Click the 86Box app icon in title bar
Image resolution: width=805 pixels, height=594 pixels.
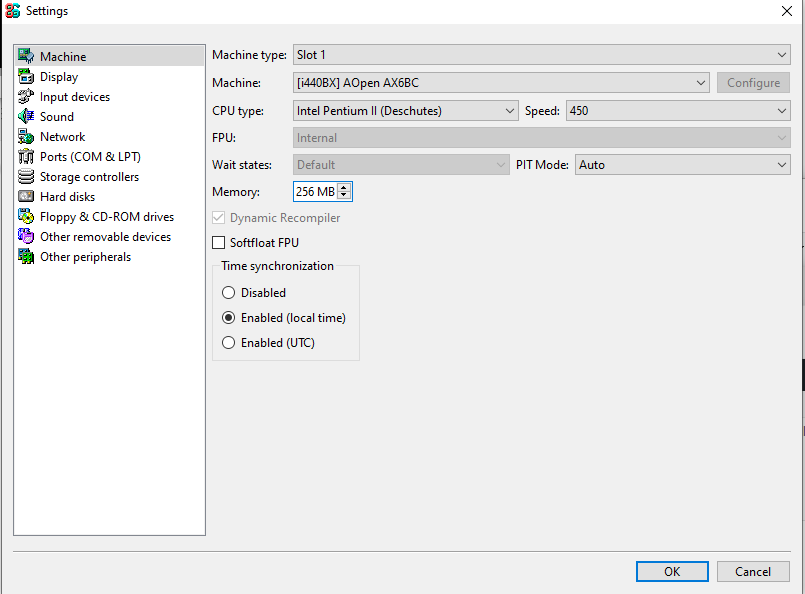click(x=12, y=10)
